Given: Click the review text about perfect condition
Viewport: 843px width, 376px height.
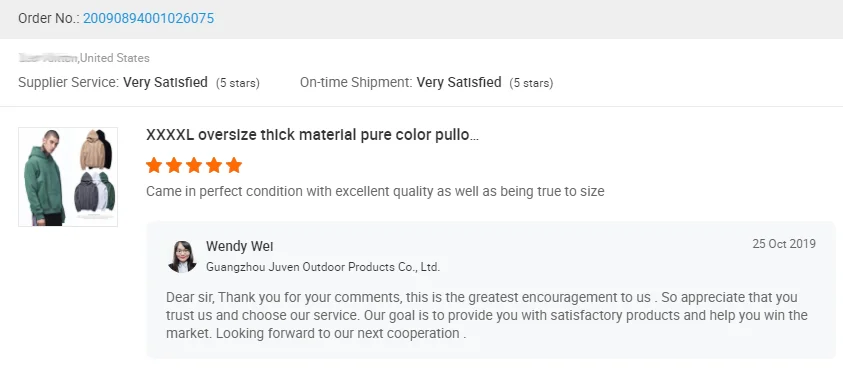Looking at the screenshot, I should point(375,191).
